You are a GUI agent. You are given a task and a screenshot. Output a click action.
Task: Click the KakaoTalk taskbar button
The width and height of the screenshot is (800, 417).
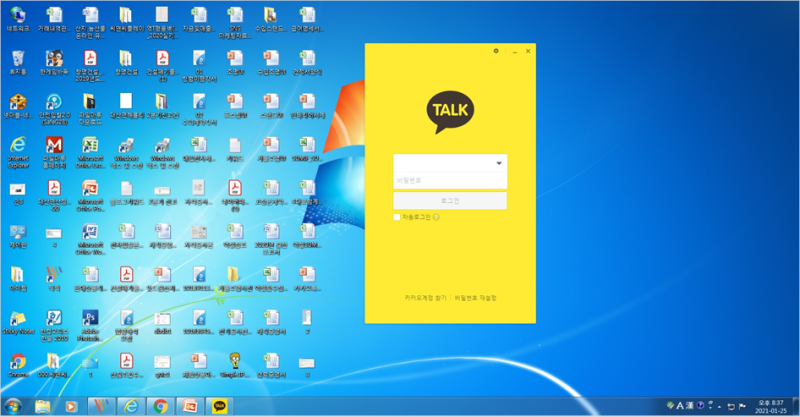click(x=220, y=406)
